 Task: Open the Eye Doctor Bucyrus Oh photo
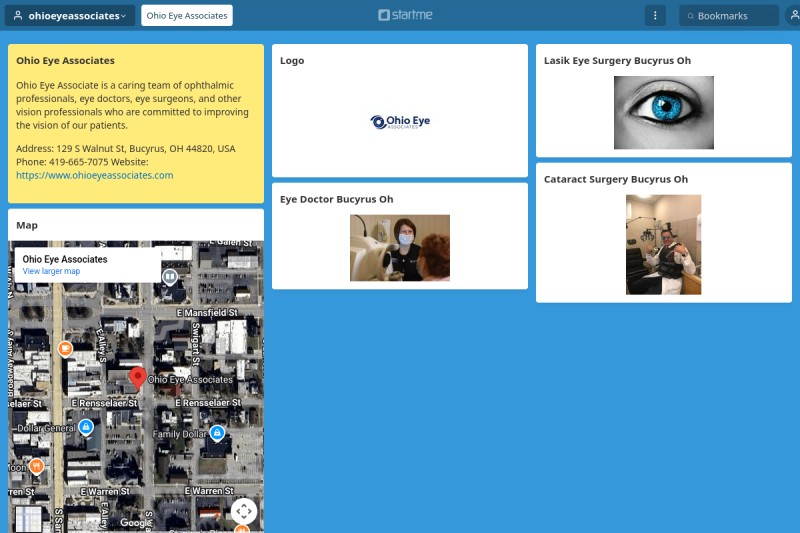pyautogui.click(x=400, y=247)
